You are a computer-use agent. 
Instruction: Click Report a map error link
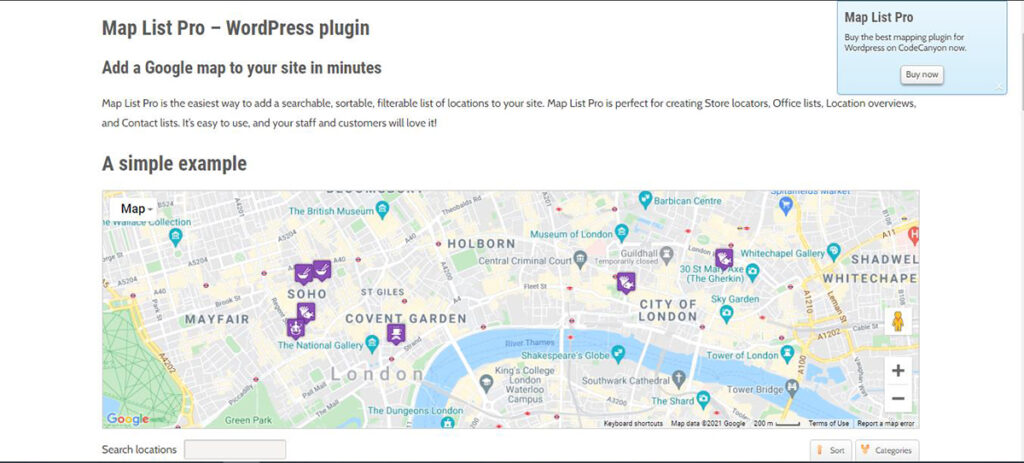click(886, 424)
